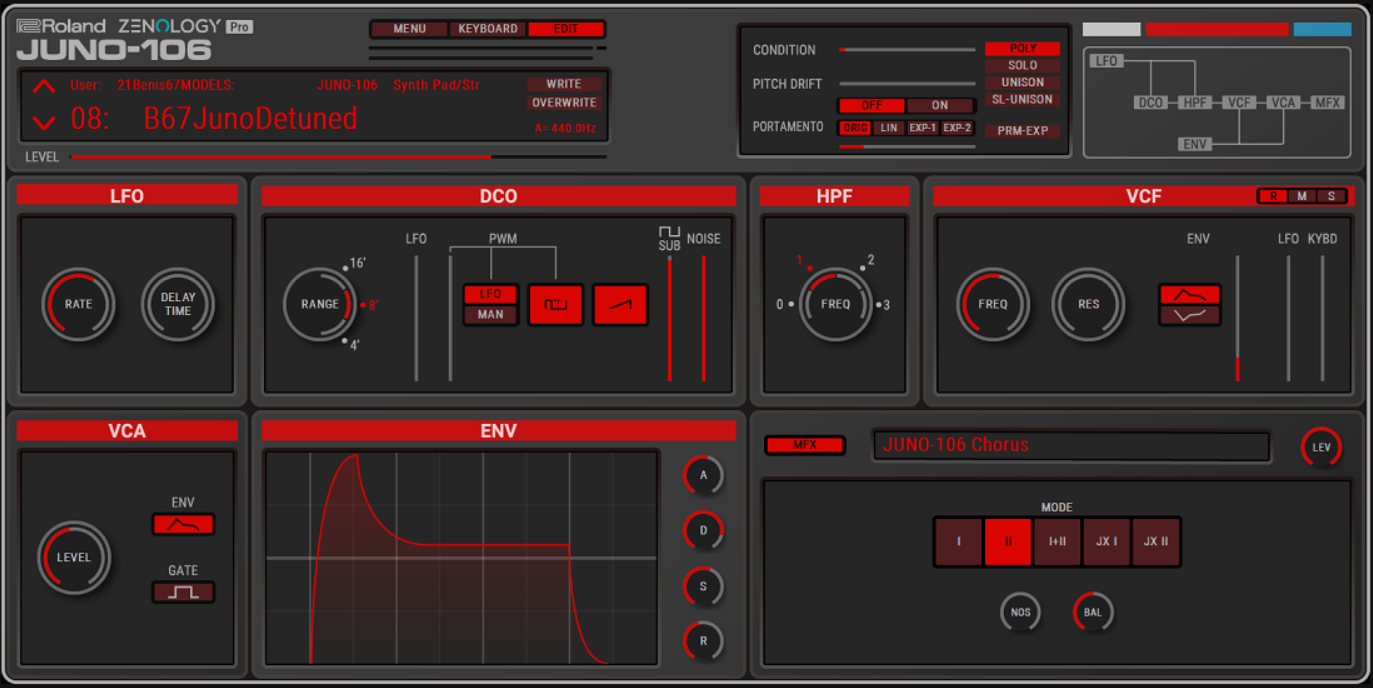Select the VCA ENV shape button
1373x688 pixels.
click(183, 524)
